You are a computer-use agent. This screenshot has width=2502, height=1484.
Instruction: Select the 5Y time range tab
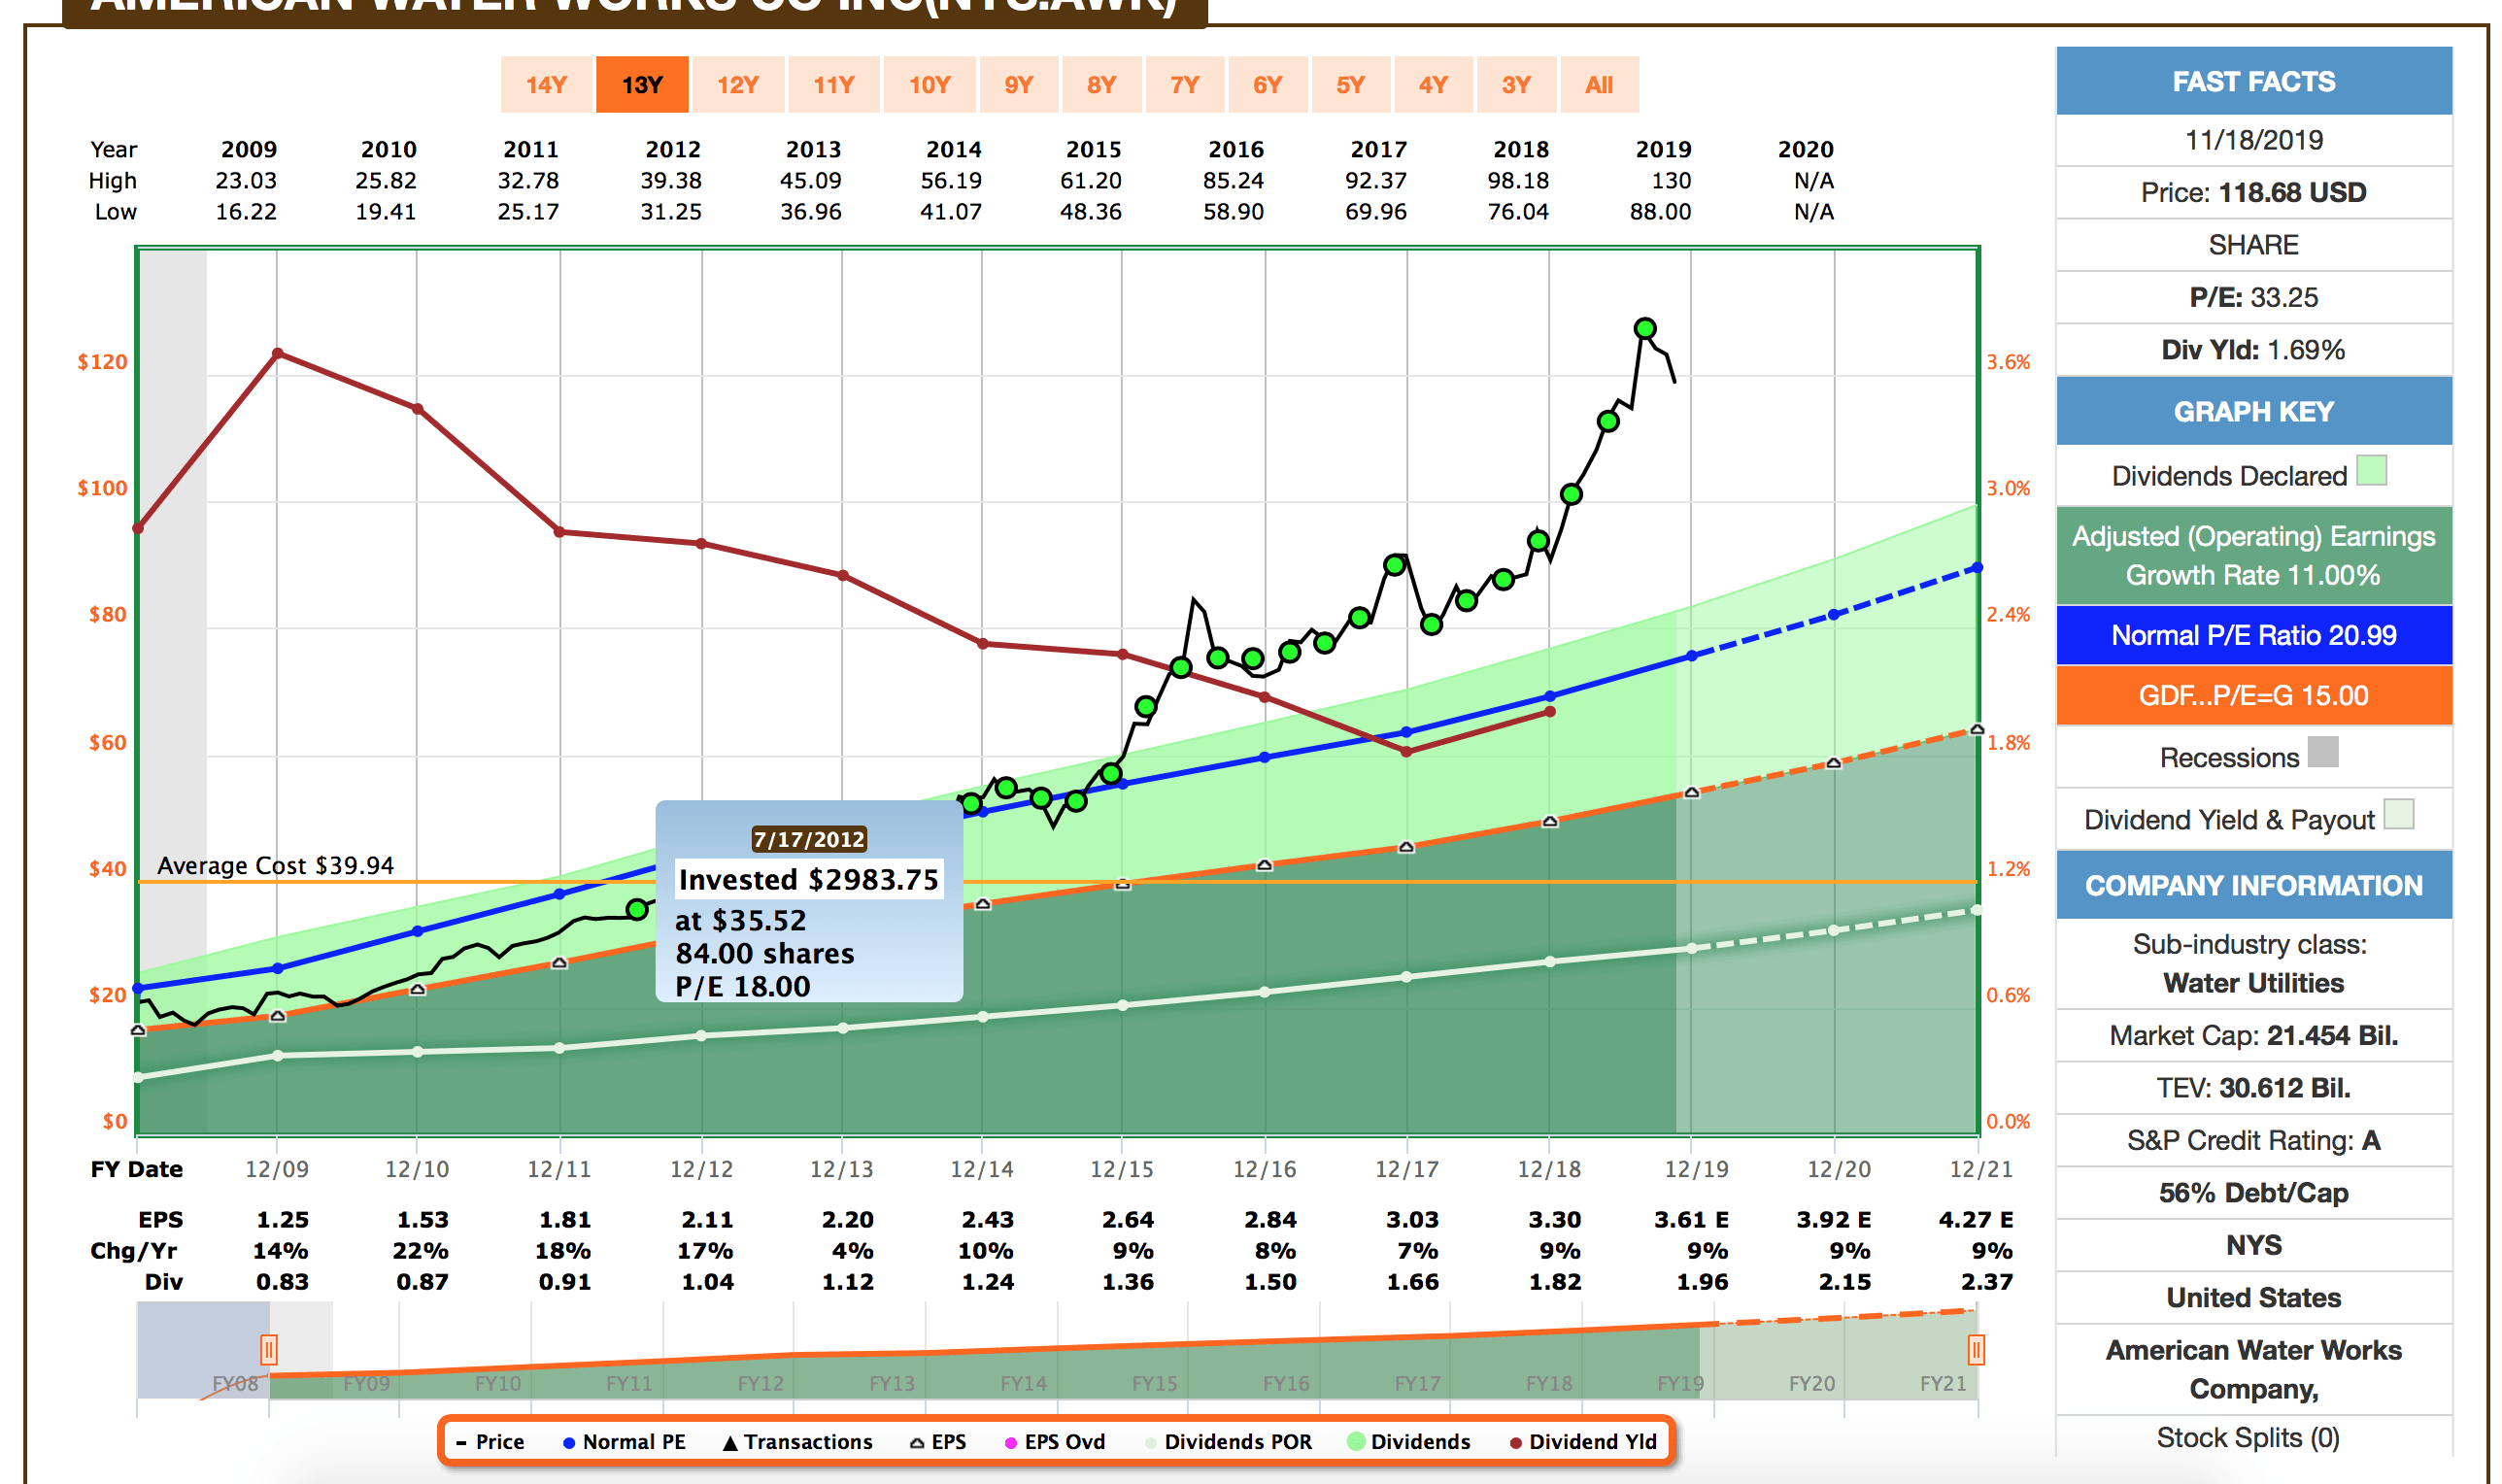pyautogui.click(x=1349, y=85)
